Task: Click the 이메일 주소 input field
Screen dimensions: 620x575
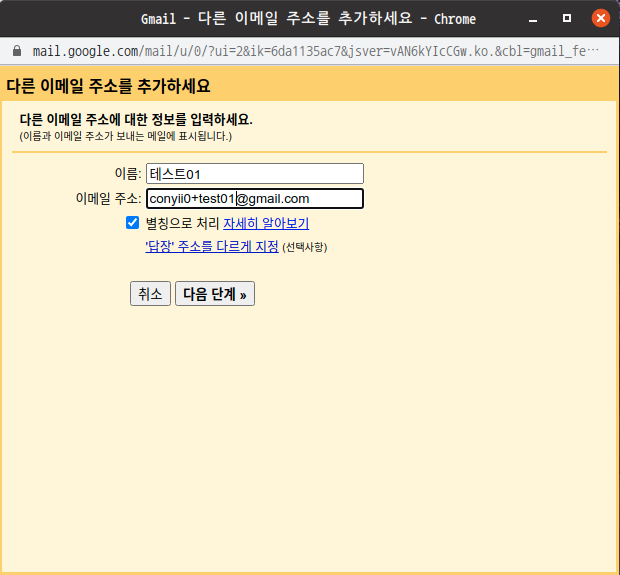Action: (255, 199)
